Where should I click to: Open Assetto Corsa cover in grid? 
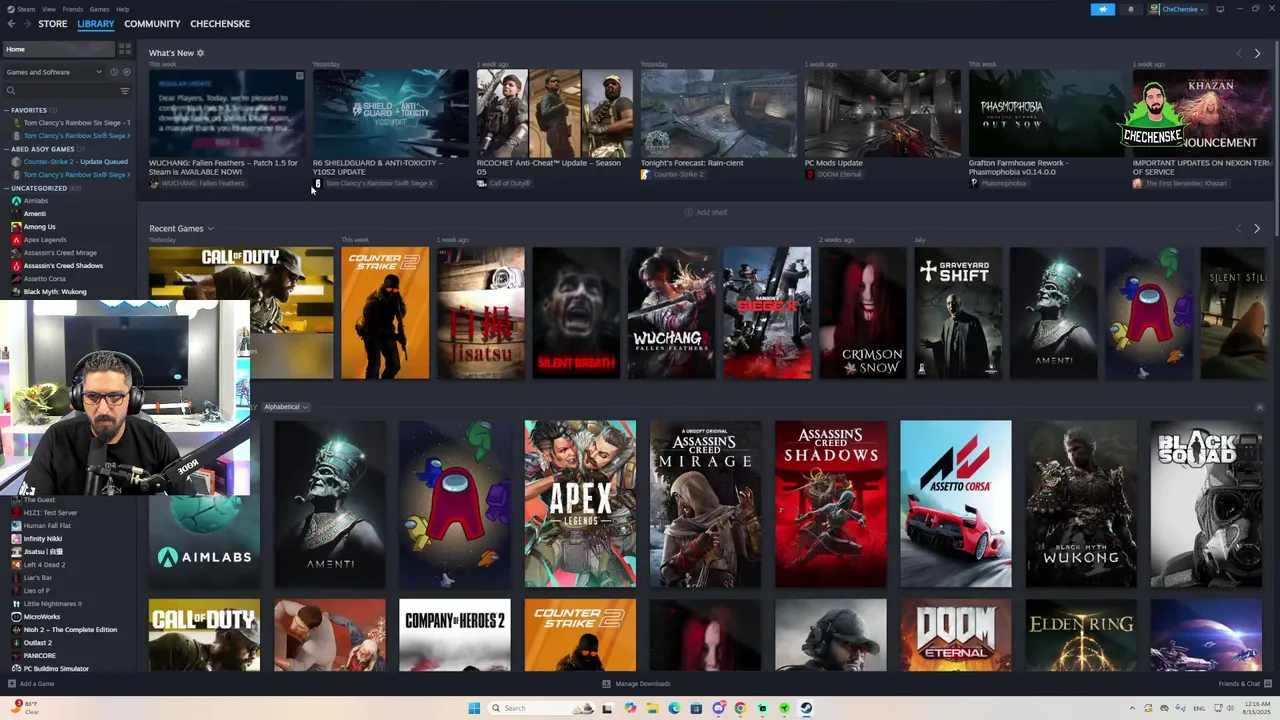[x=956, y=504]
